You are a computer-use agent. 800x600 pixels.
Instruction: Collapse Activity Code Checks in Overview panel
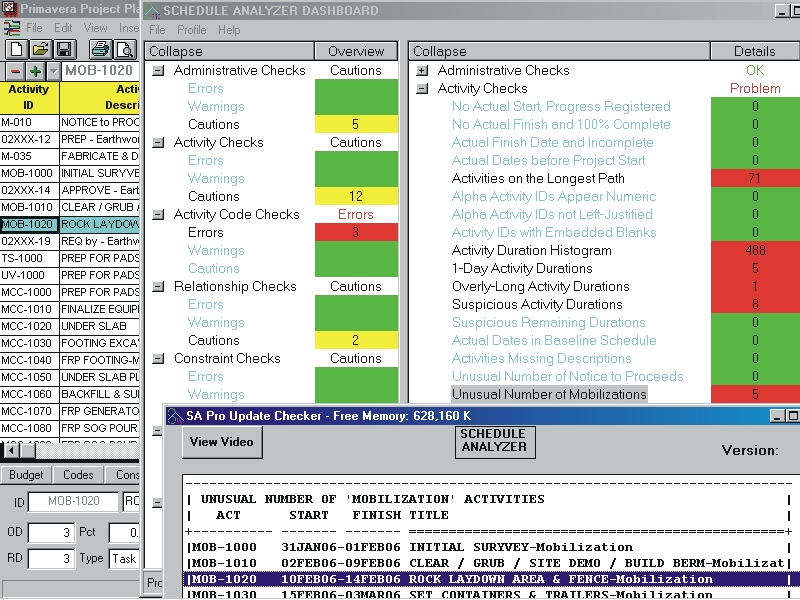159,215
